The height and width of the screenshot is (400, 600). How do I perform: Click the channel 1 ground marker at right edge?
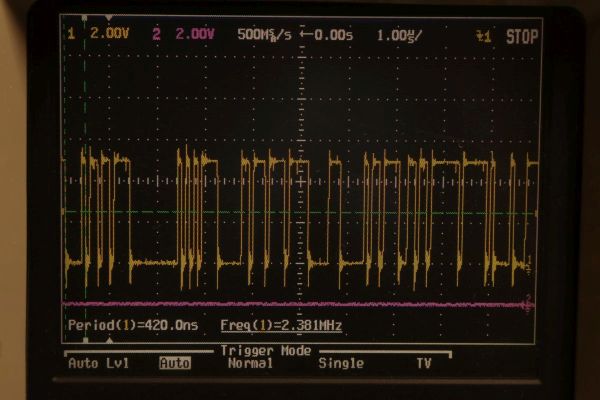tap(529, 264)
